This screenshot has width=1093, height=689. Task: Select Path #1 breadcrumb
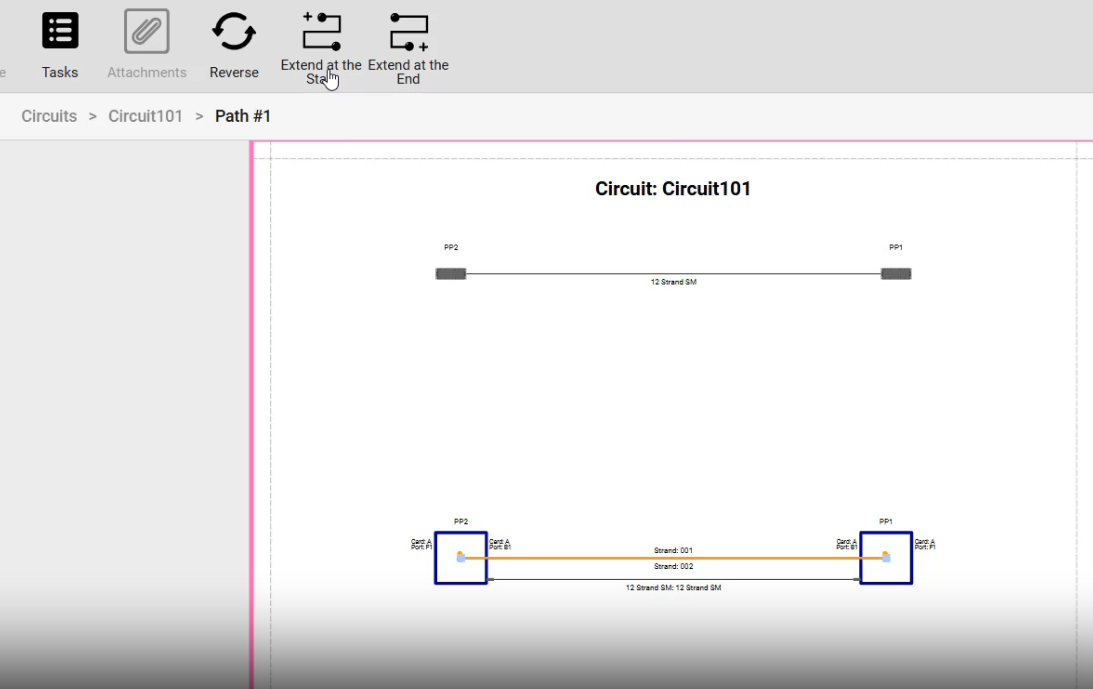(243, 116)
